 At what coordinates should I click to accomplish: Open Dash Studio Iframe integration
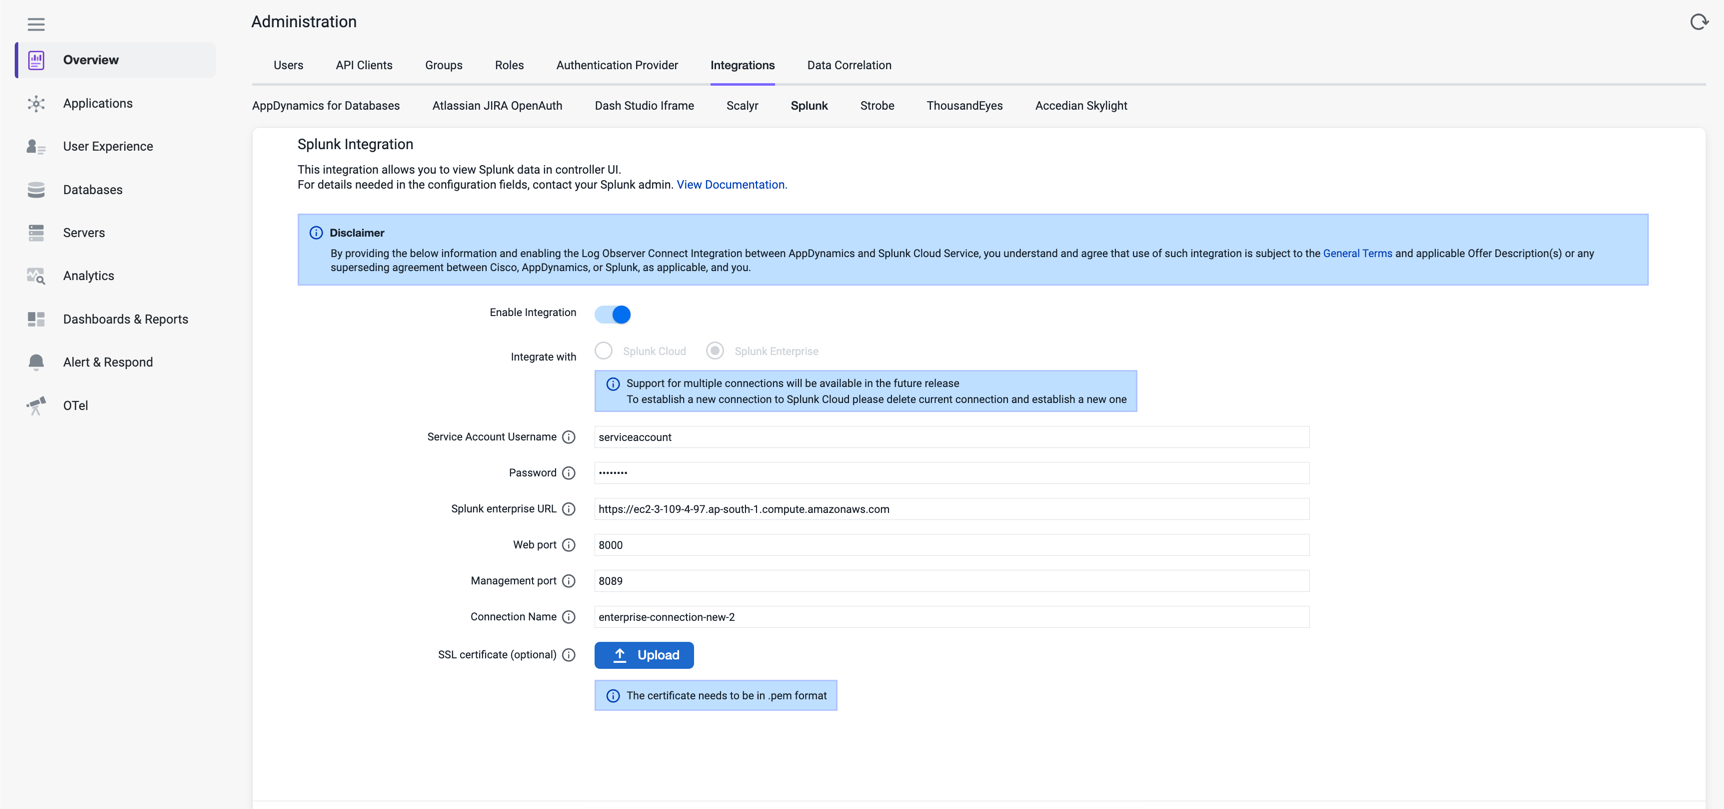click(644, 106)
